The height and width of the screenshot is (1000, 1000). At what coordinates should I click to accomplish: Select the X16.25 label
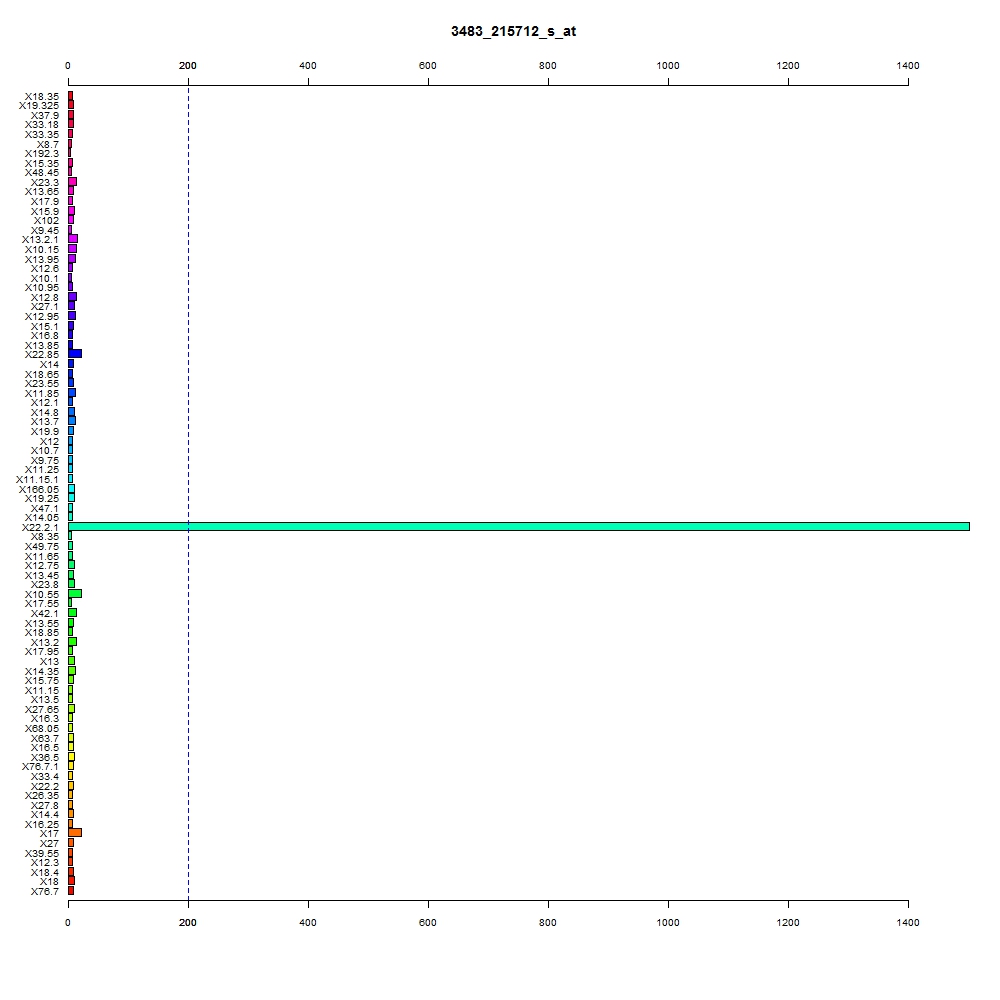pyautogui.click(x=41, y=825)
